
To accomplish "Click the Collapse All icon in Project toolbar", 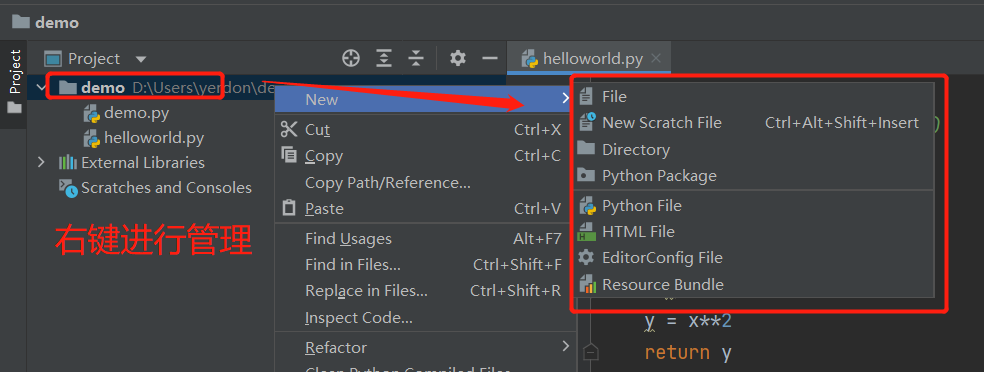I will (x=416, y=58).
